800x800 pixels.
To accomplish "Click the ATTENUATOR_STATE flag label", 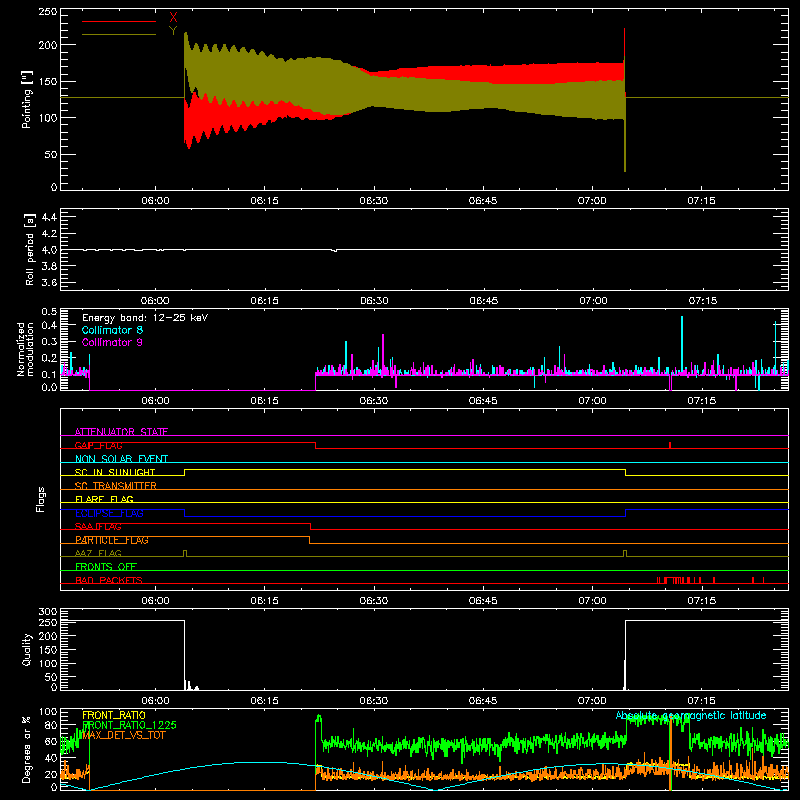I will point(121,432).
